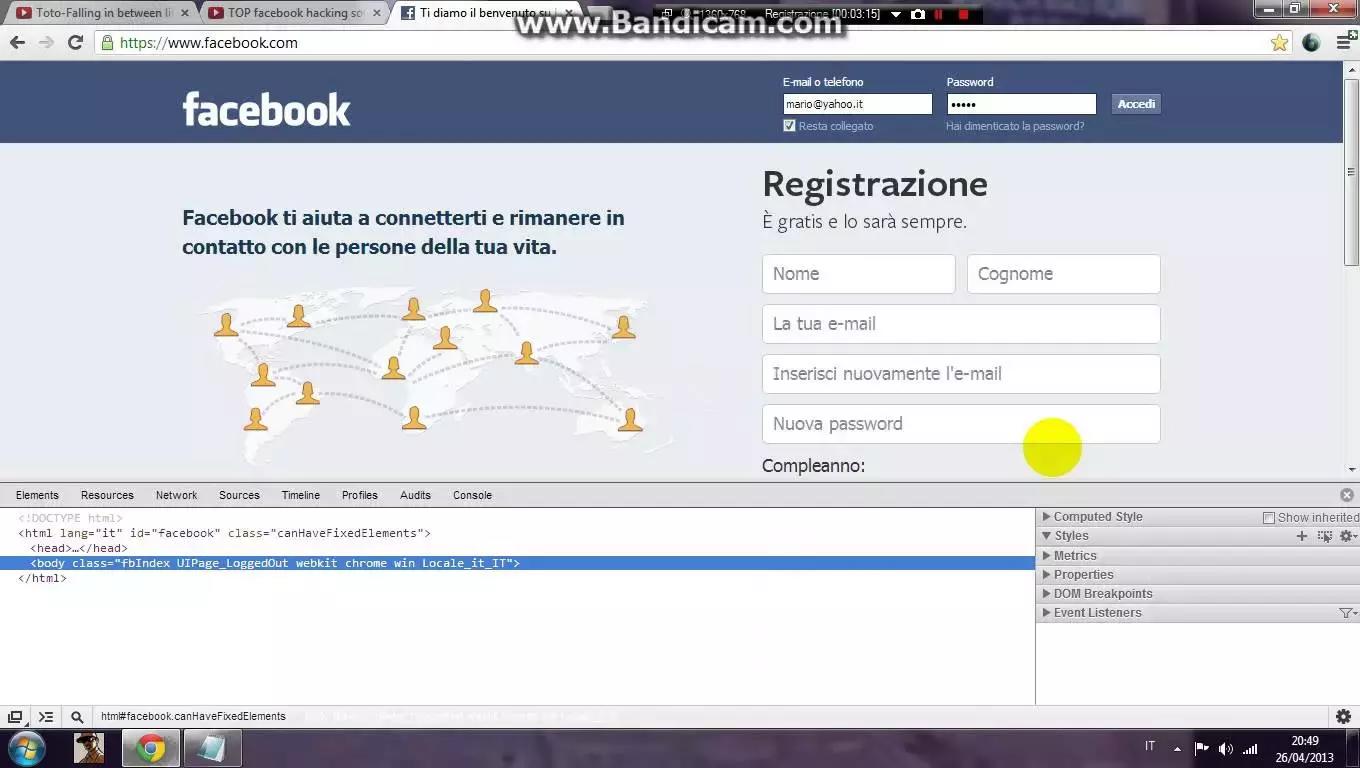
Task: Open the Console panel tab
Action: [472, 495]
